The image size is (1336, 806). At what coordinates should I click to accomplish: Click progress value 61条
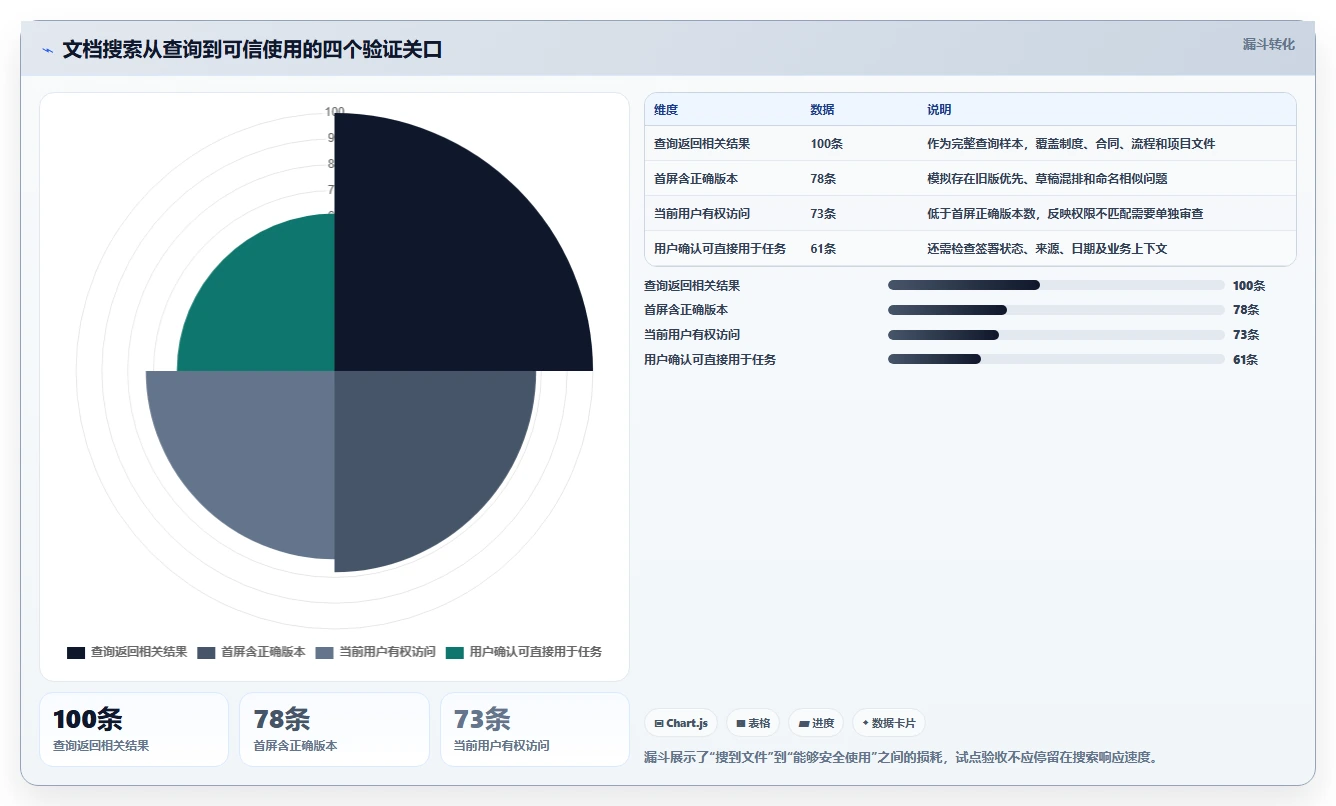click(1246, 360)
